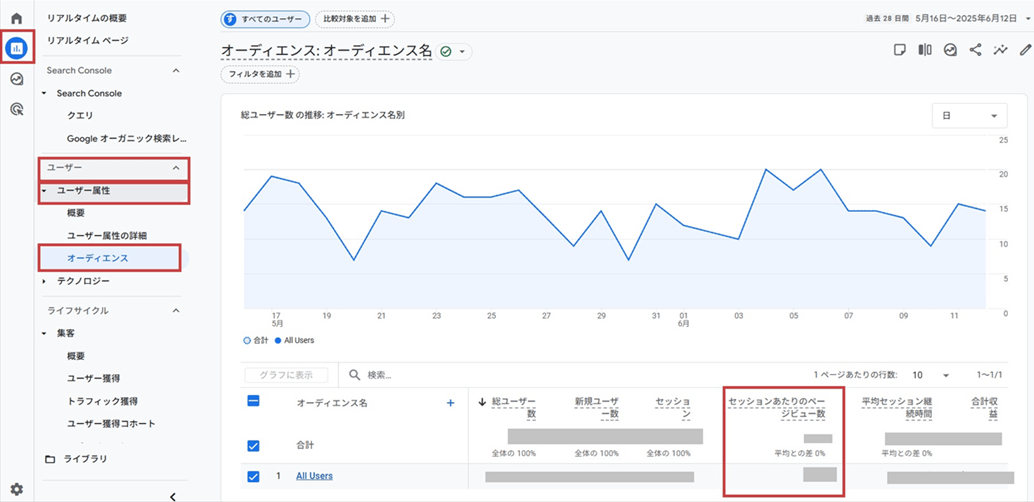The image size is (1034, 502).
Task: Click the plus icon next to オーディエンス名
Action: pos(451,403)
